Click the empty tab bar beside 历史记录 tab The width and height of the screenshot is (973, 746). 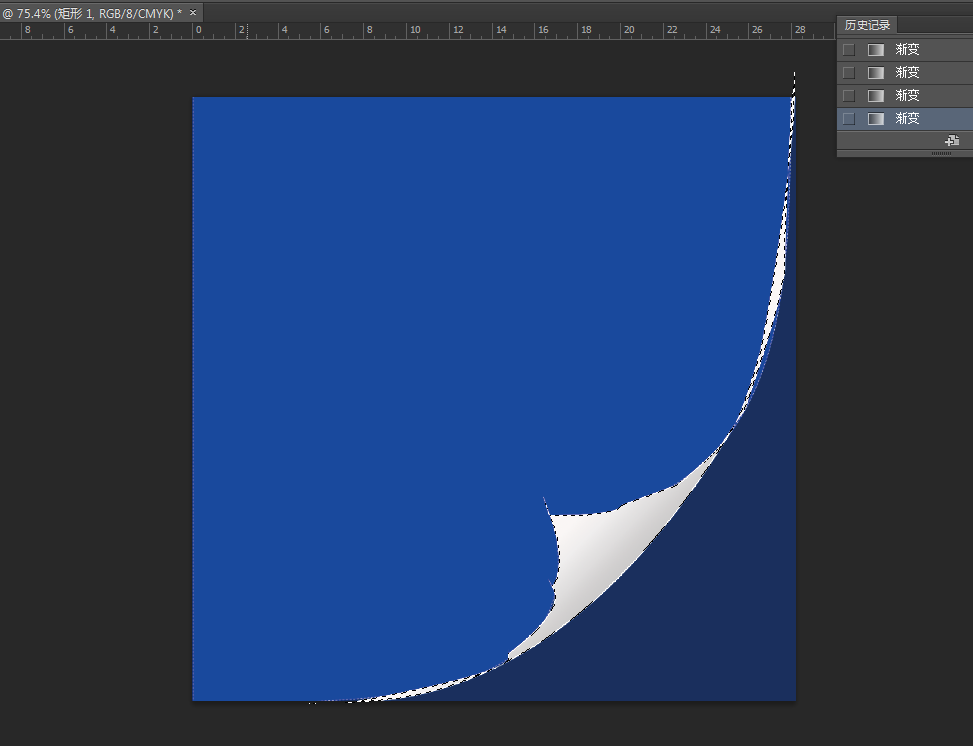935,25
